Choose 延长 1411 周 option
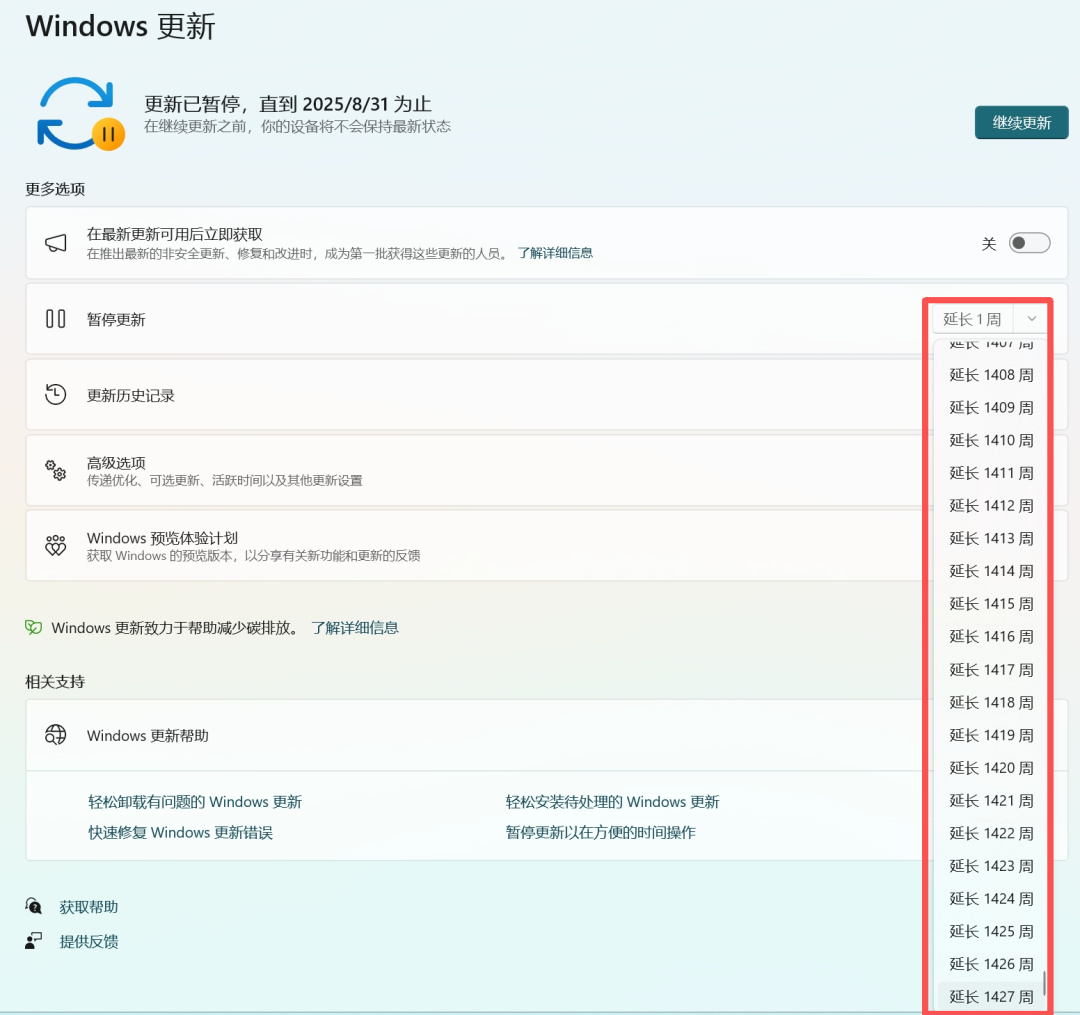Viewport: 1080px width, 1015px height. coord(991,473)
